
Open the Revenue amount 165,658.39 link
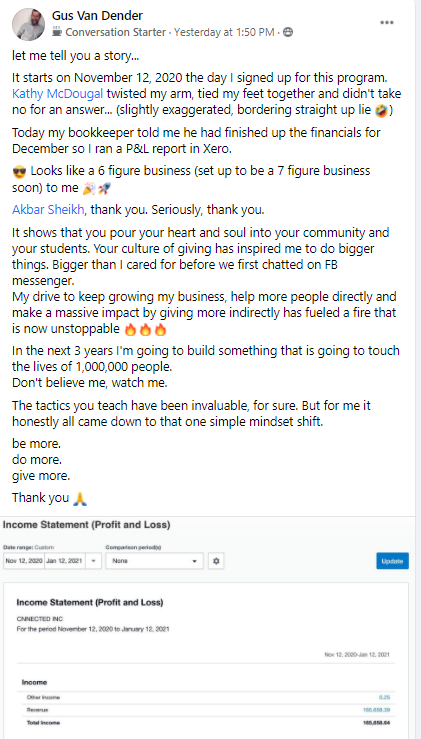pos(376,710)
